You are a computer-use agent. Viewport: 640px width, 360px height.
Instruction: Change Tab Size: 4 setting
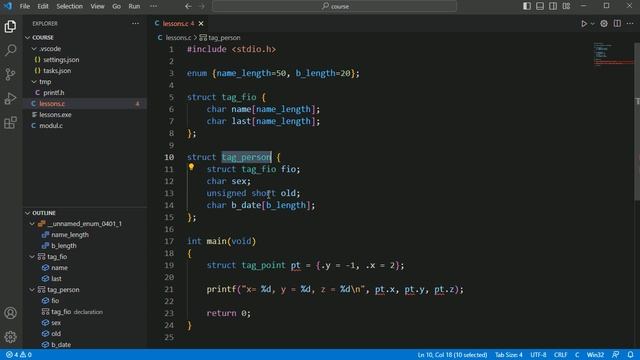(509, 355)
